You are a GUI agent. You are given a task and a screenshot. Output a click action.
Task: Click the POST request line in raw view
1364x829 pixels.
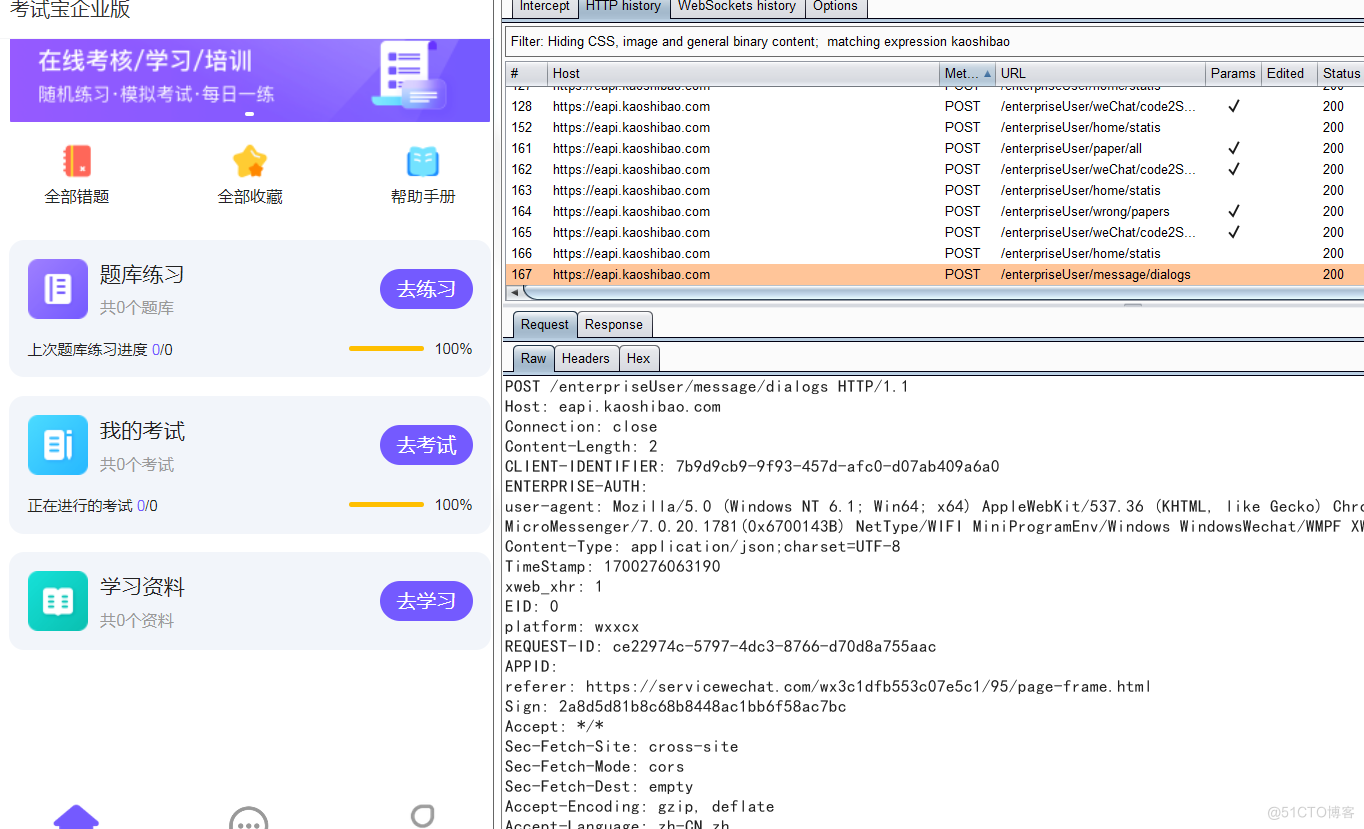click(707, 387)
